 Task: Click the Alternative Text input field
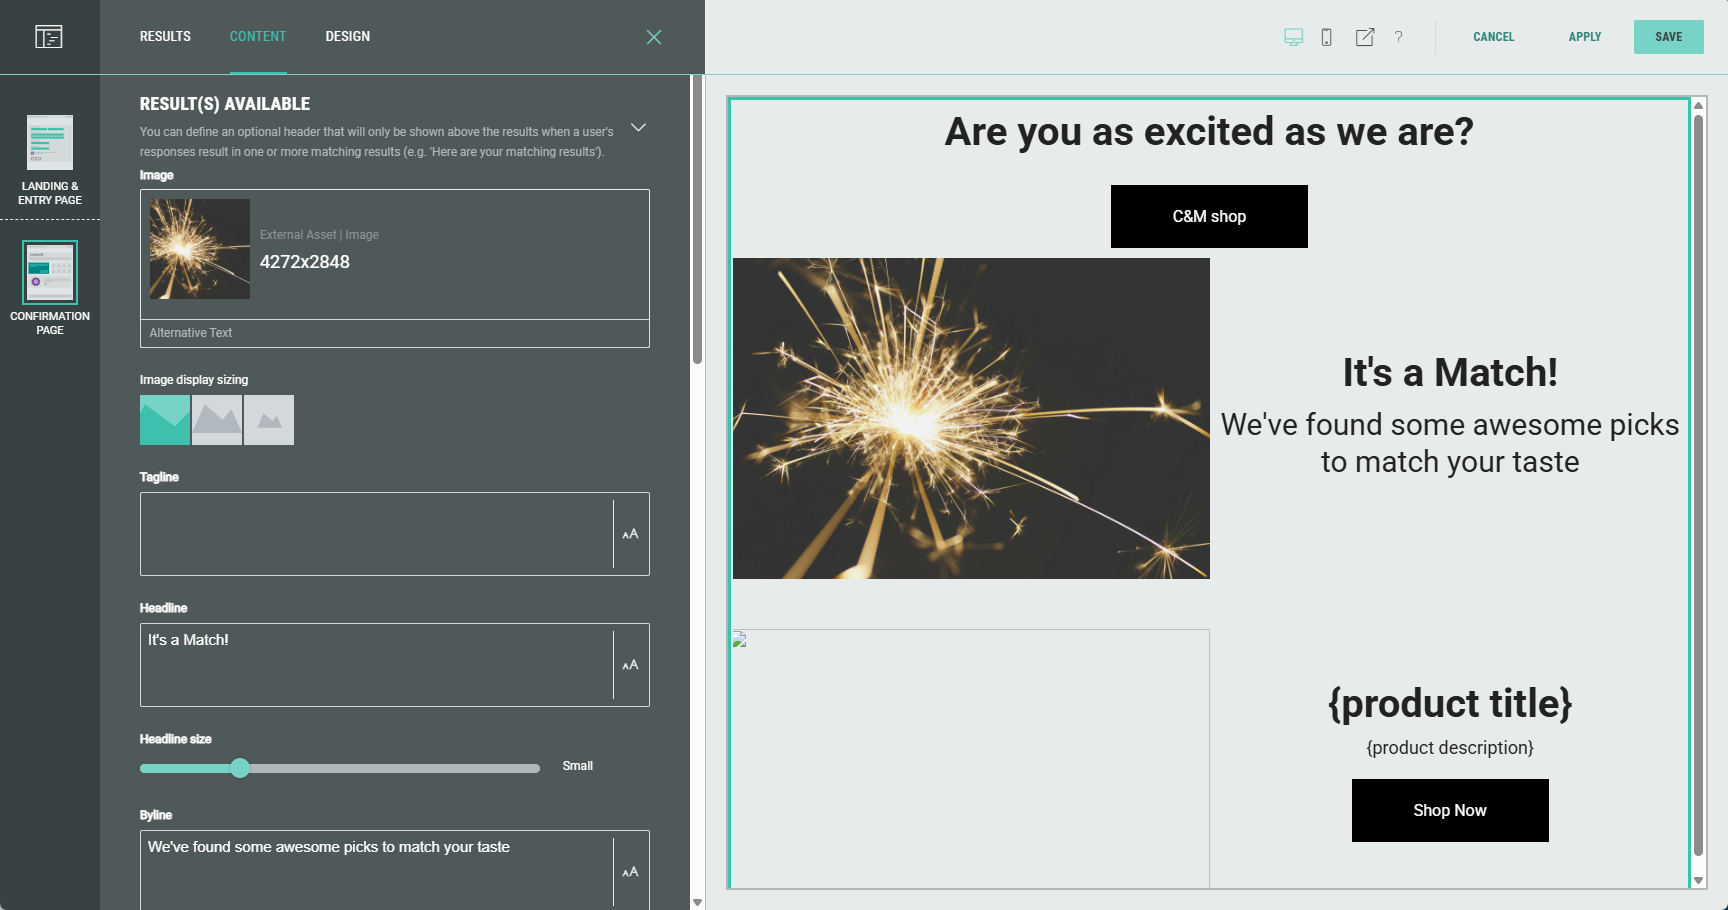(x=394, y=333)
